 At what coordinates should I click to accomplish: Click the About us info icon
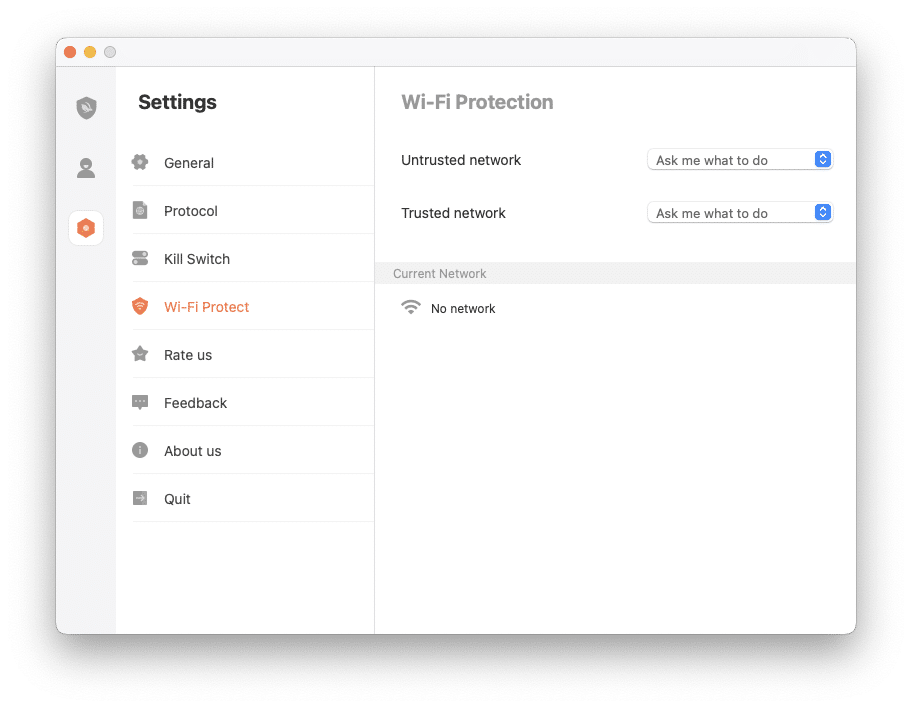(140, 450)
